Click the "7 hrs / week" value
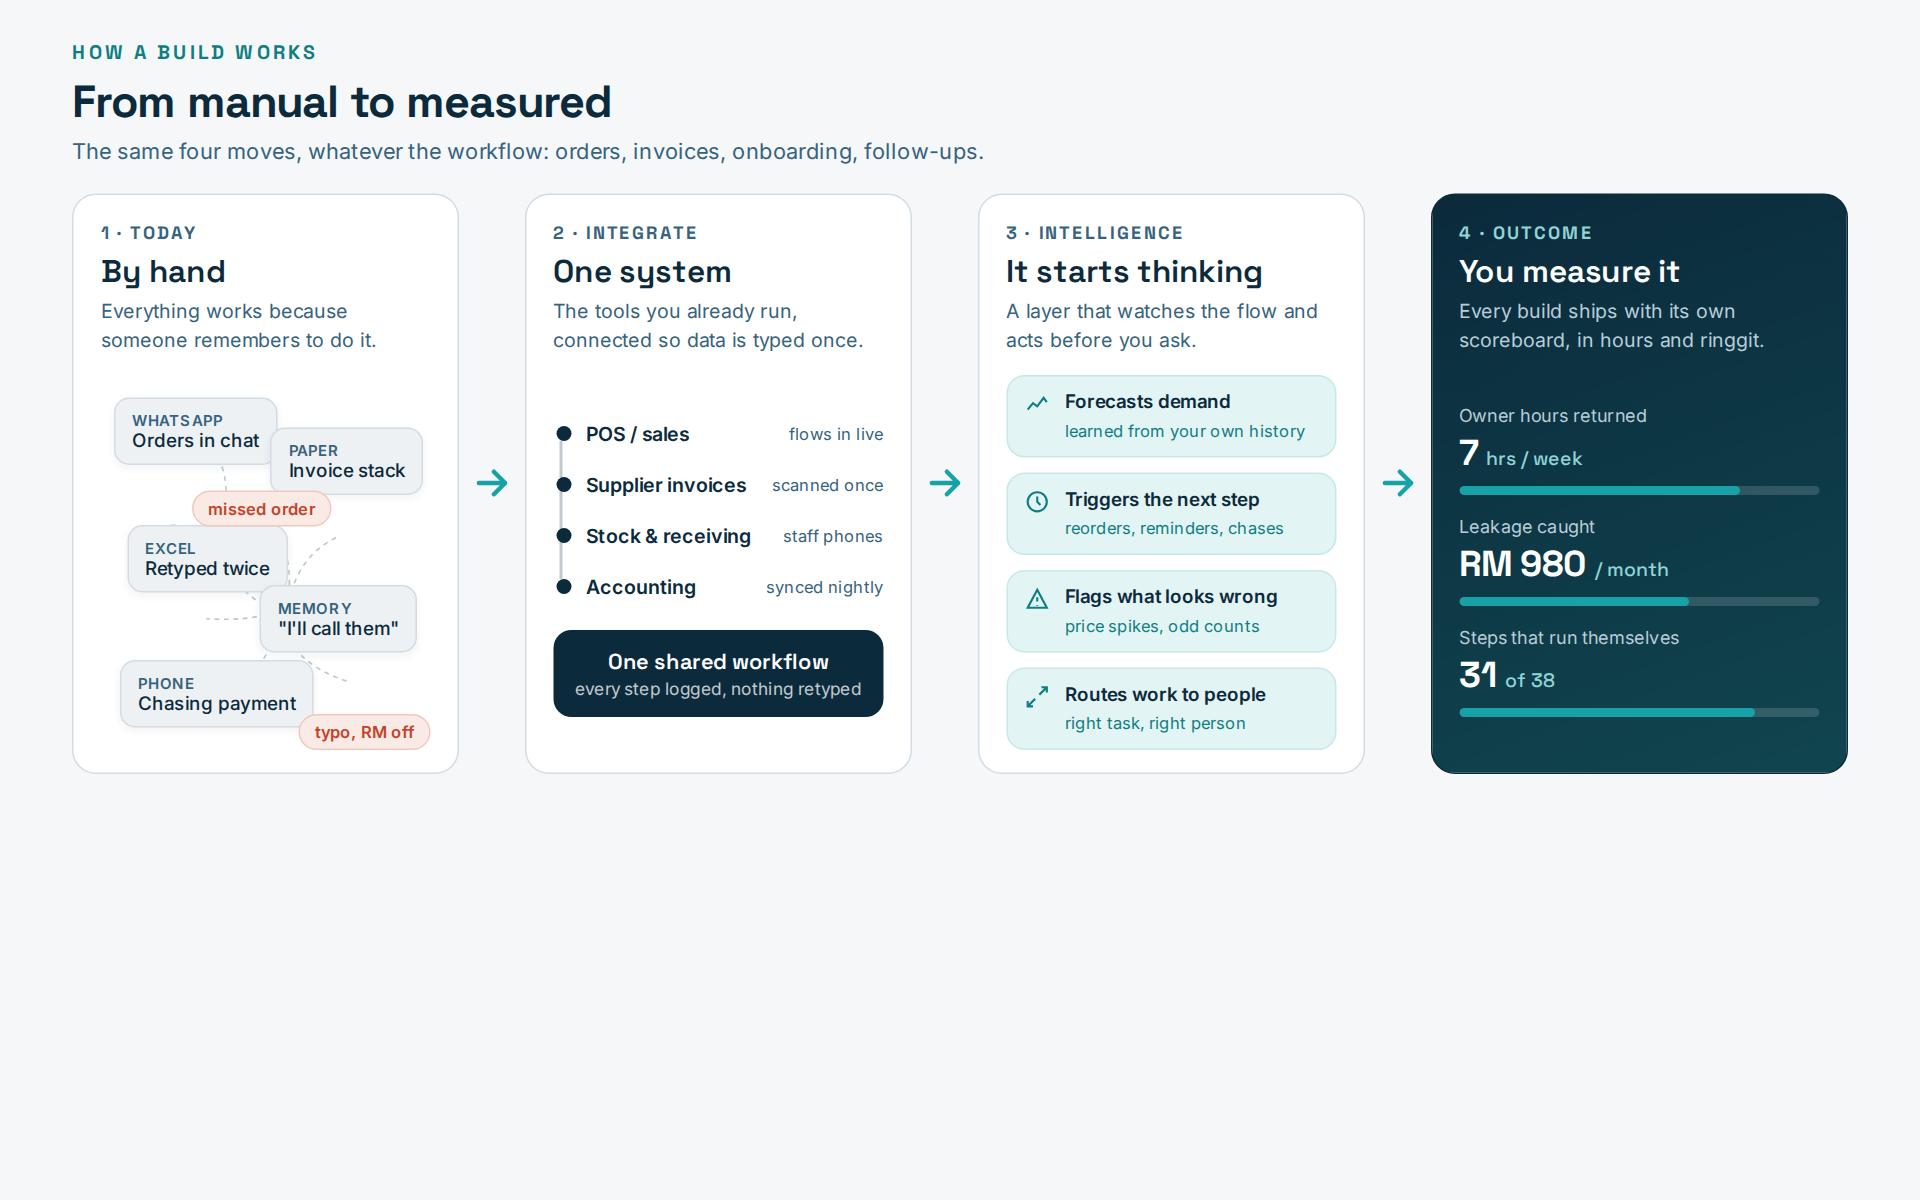1920x1200 pixels. click(1521, 454)
